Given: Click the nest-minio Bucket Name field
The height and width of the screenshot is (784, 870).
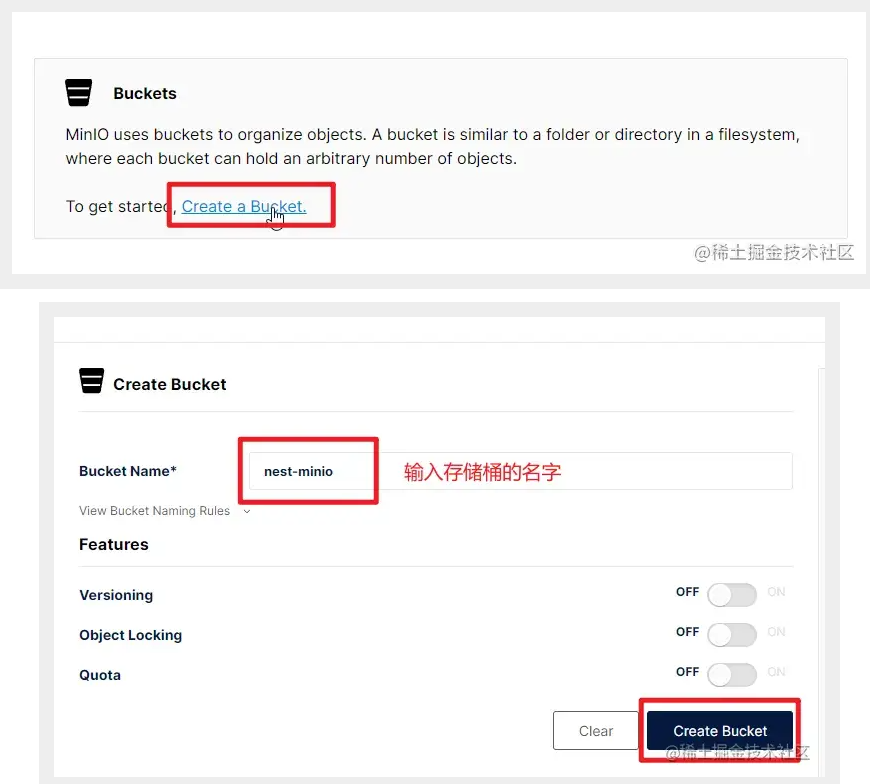Looking at the screenshot, I should click(520, 471).
